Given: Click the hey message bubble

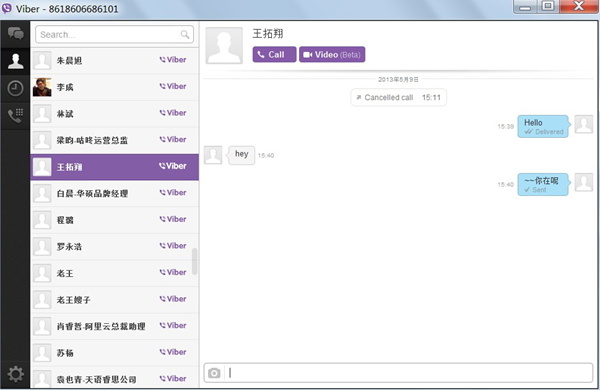Looking at the screenshot, I should (x=241, y=155).
